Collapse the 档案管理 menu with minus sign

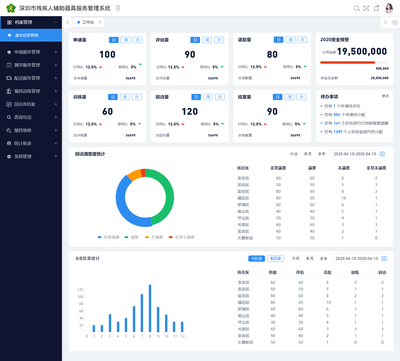click(56, 22)
